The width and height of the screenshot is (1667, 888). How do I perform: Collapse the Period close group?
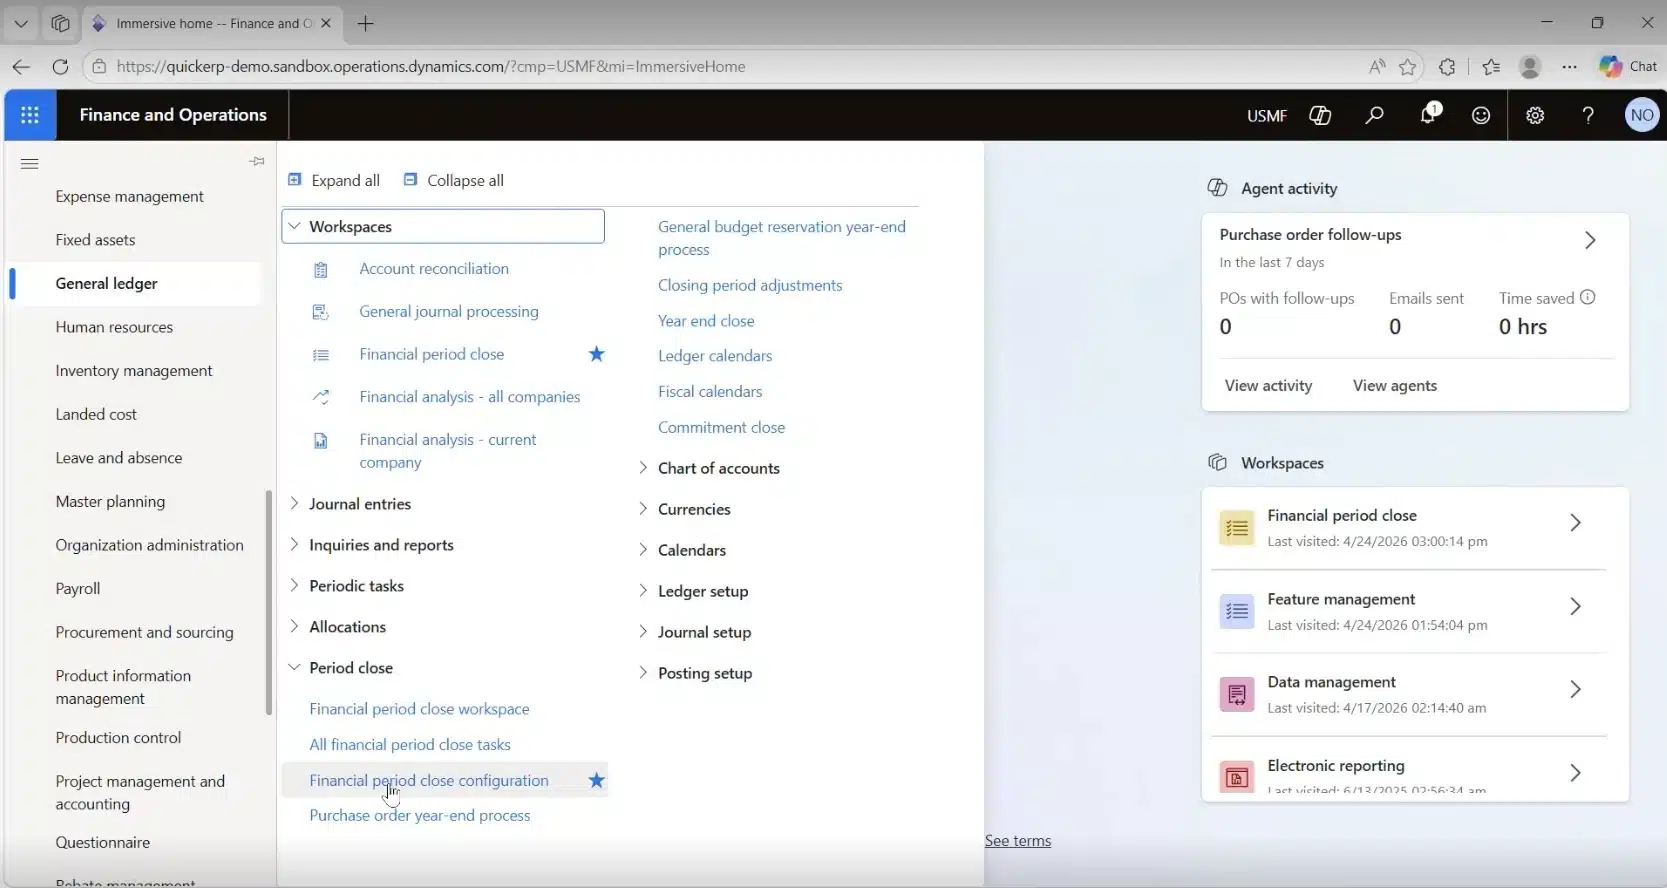point(294,667)
